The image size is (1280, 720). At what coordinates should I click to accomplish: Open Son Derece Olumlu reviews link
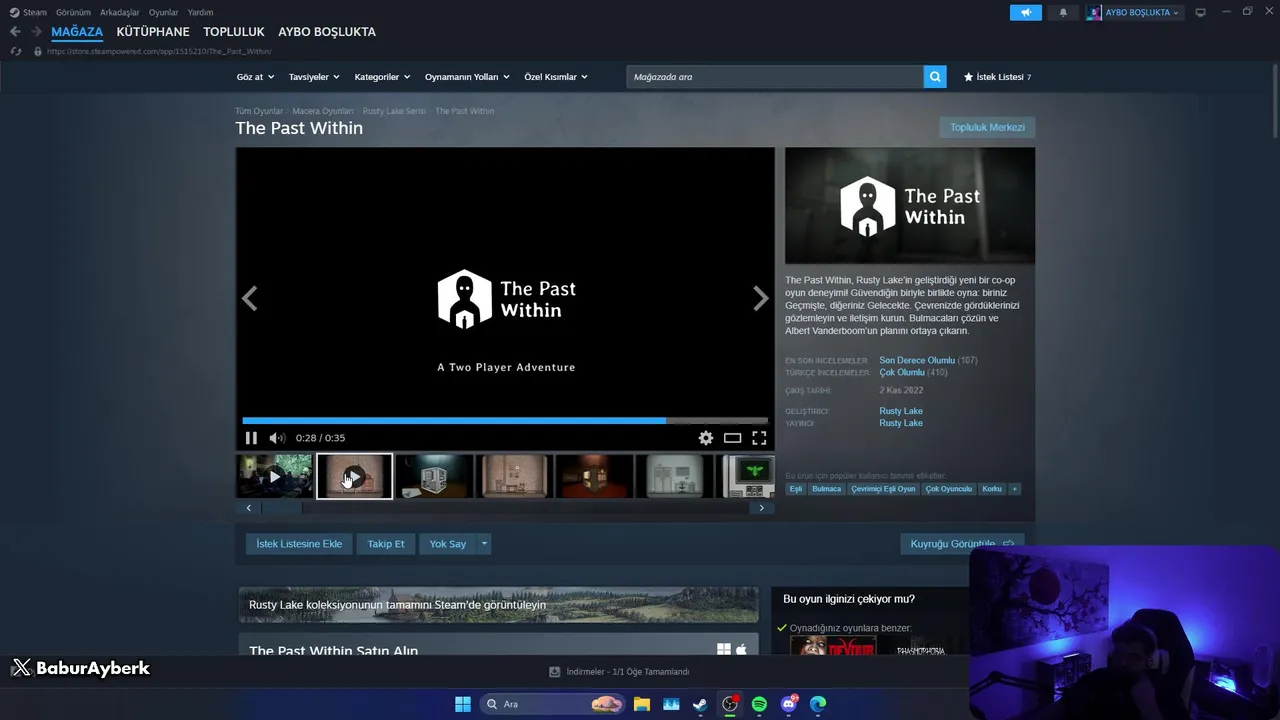click(917, 360)
